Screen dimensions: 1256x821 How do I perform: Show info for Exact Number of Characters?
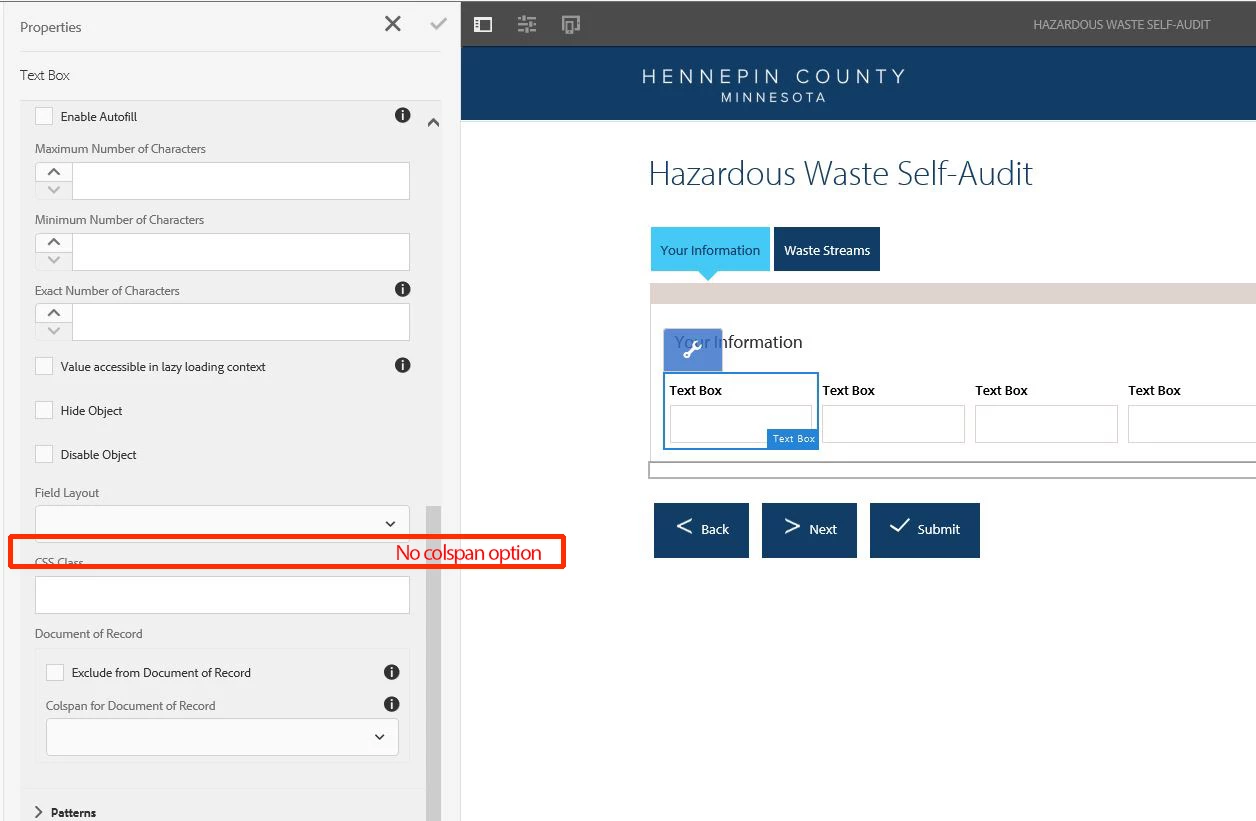(403, 289)
